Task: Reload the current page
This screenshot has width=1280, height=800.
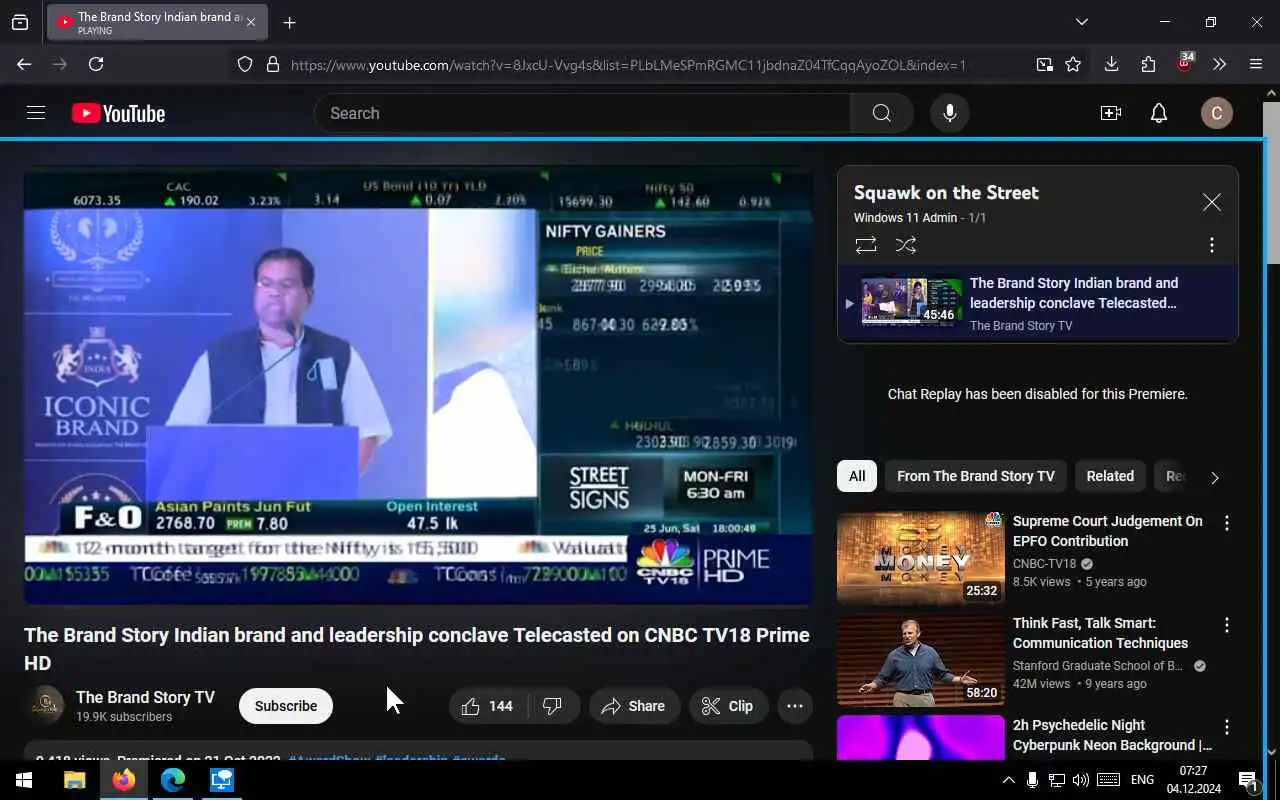Action: [x=96, y=64]
